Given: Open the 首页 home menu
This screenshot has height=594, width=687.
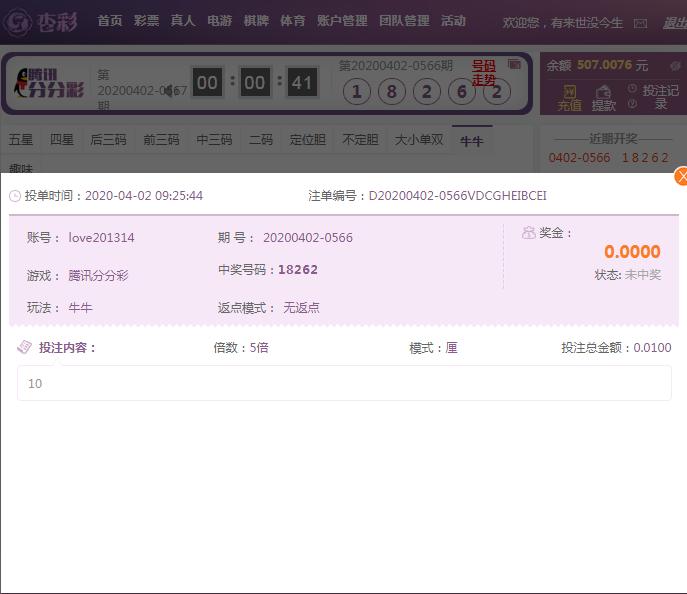Looking at the screenshot, I should [110, 21].
